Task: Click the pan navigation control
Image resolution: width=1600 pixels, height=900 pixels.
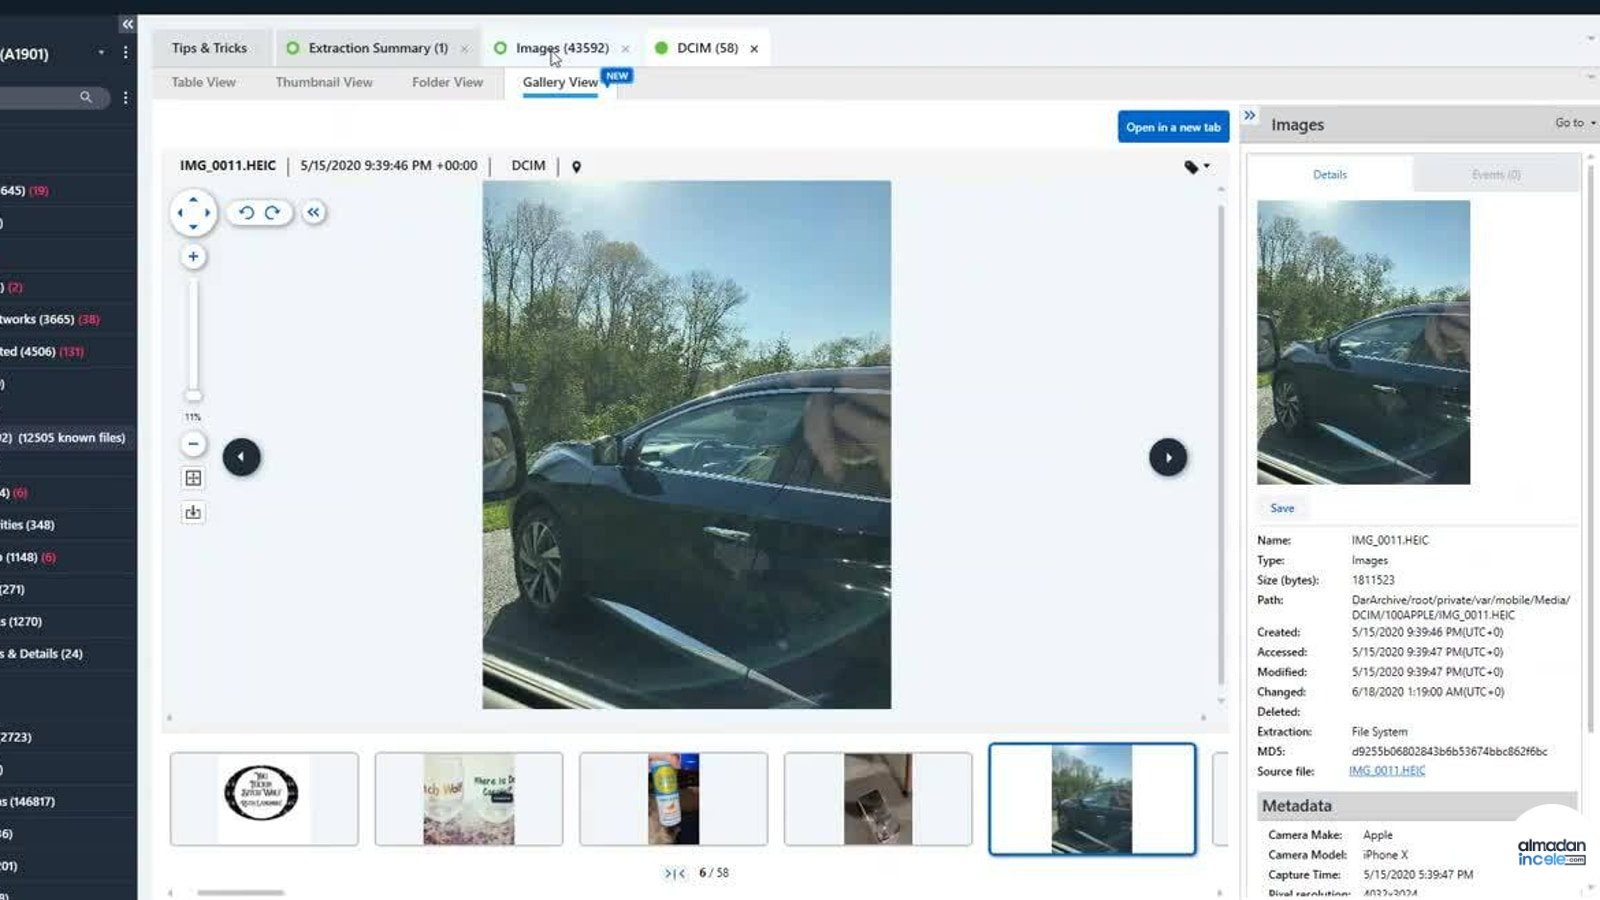Action: [x=193, y=213]
